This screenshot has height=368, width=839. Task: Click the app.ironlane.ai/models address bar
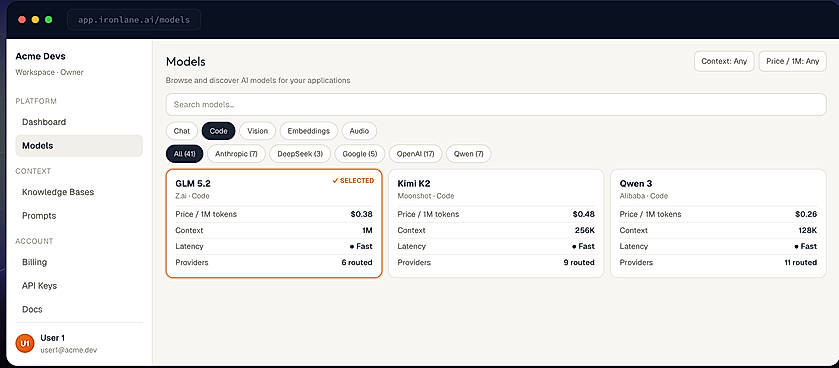click(134, 20)
